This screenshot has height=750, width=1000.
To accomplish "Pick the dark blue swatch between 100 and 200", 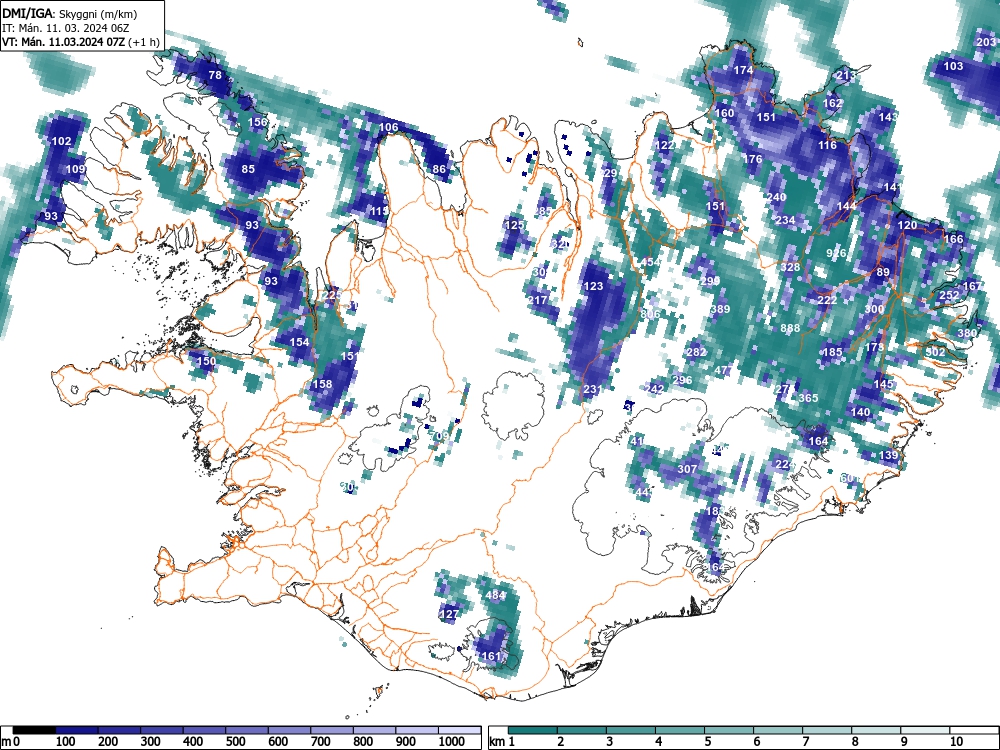I will (x=77, y=730).
